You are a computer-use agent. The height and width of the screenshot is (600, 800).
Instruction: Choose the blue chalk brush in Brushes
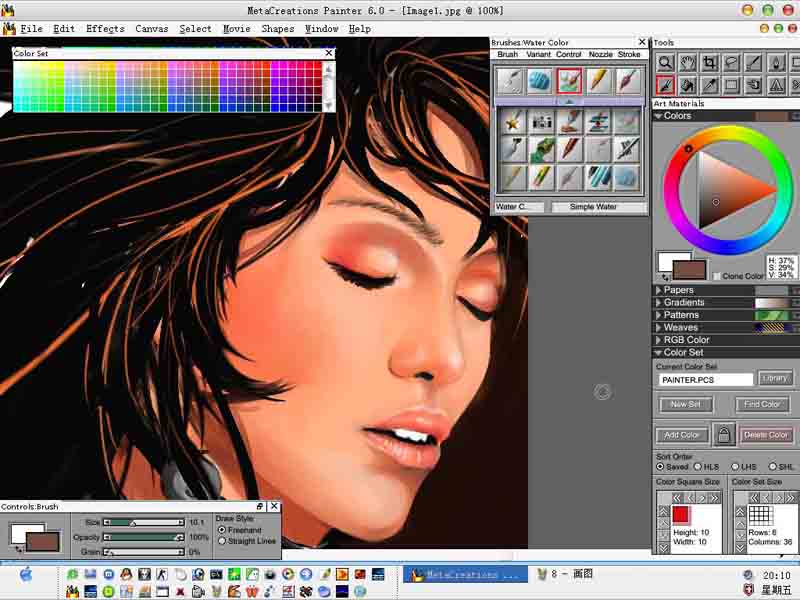point(539,81)
